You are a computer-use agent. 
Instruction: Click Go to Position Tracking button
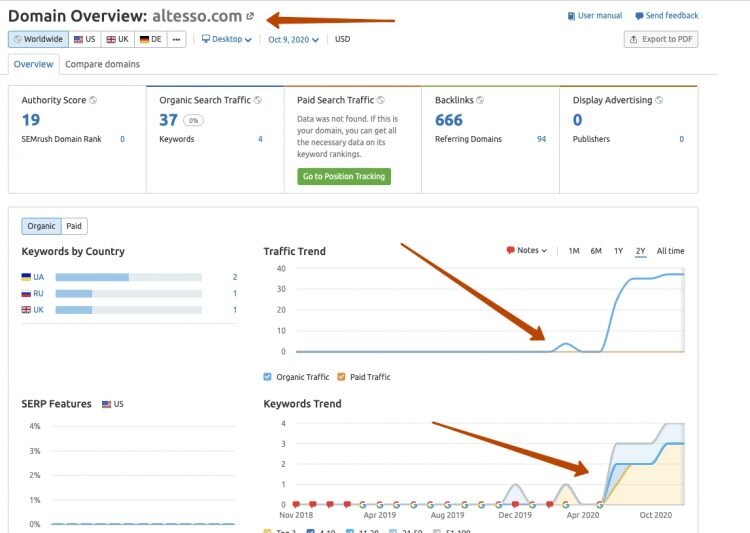tap(344, 176)
